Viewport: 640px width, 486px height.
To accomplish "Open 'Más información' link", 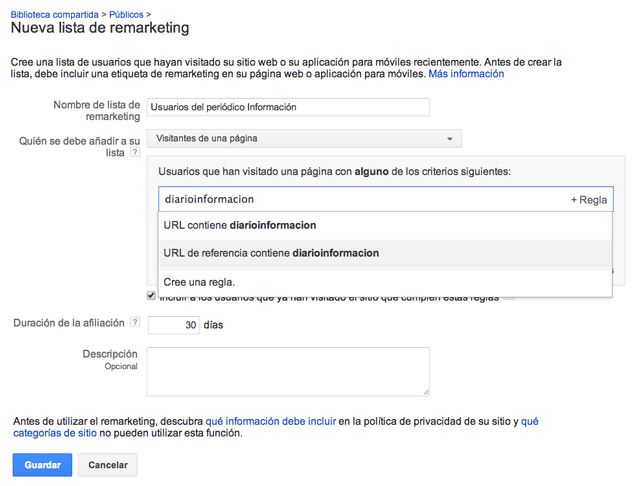I will pyautogui.click(x=466, y=74).
